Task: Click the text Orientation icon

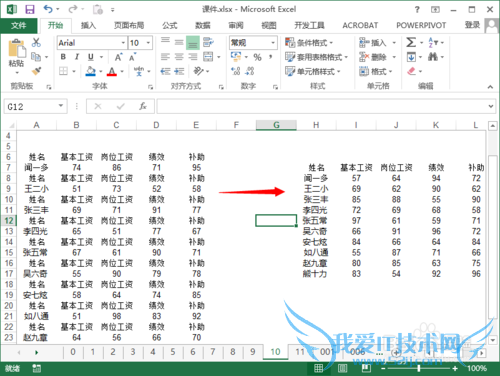Action: pyautogui.click(x=199, y=71)
